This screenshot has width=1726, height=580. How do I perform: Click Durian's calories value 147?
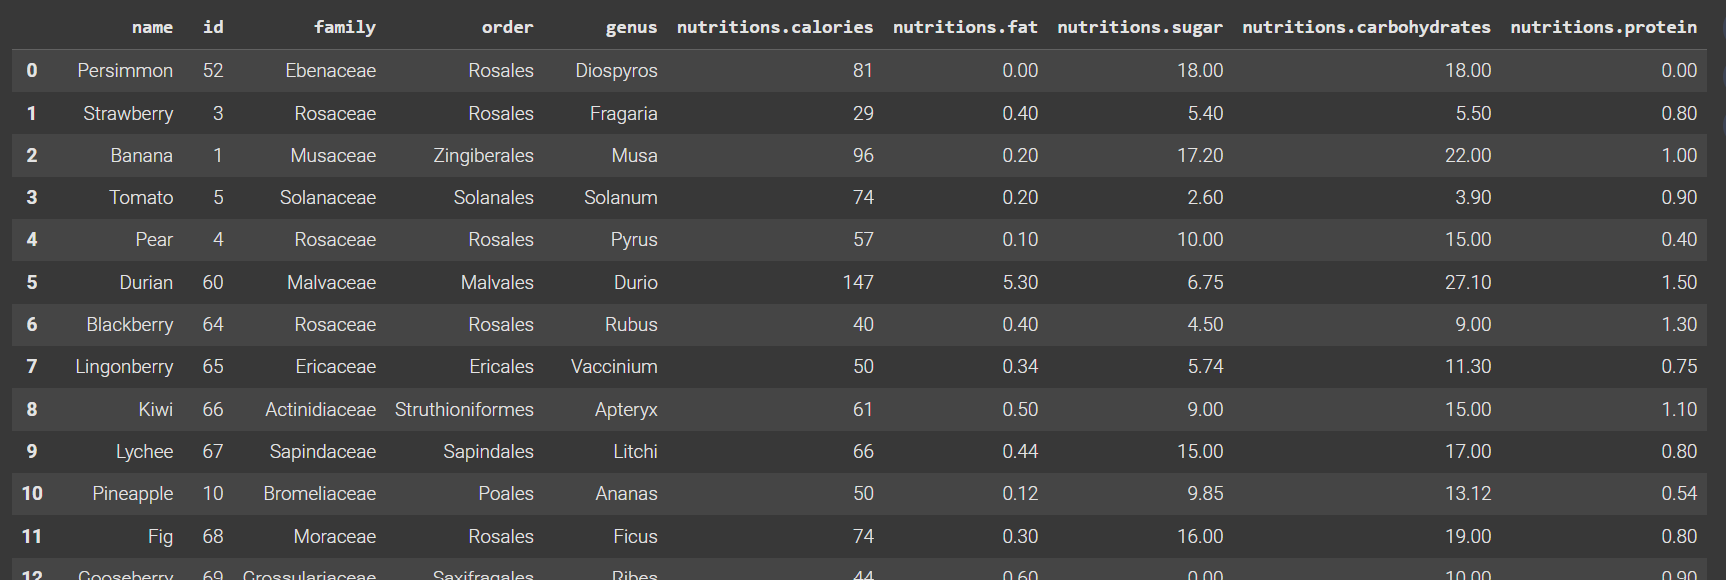[x=857, y=283]
